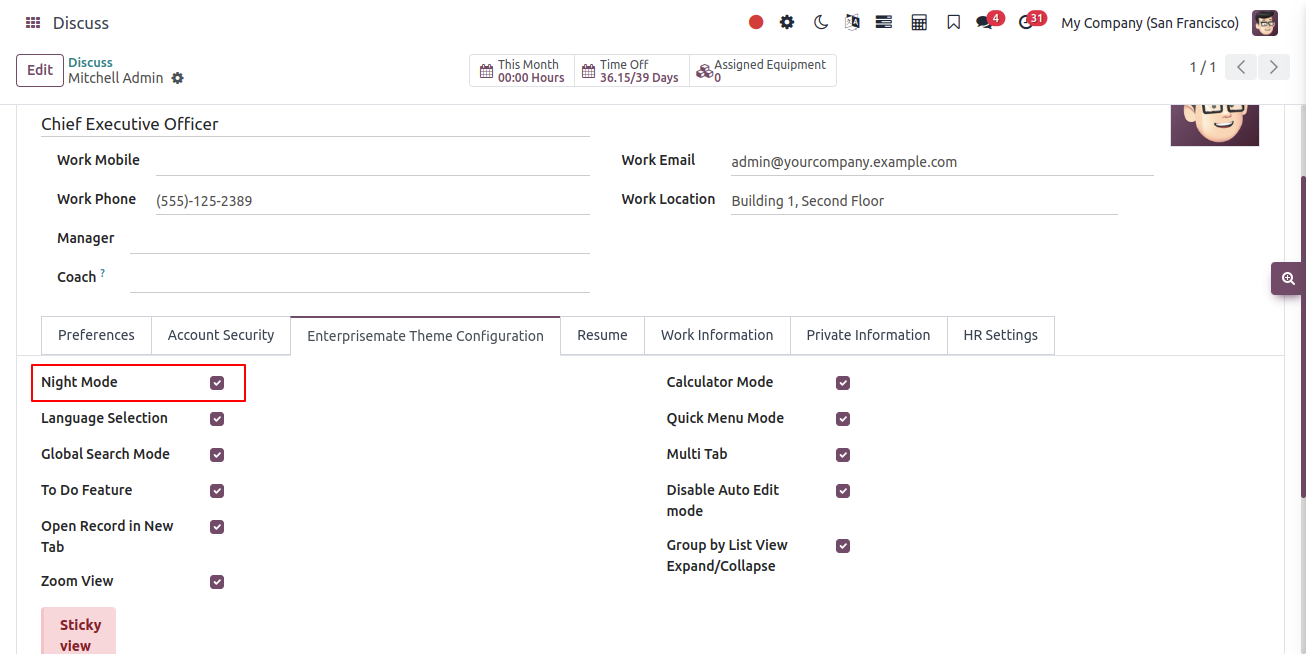The image size is (1306, 654).
Task: Click the Work Email field
Action: (x=942, y=162)
